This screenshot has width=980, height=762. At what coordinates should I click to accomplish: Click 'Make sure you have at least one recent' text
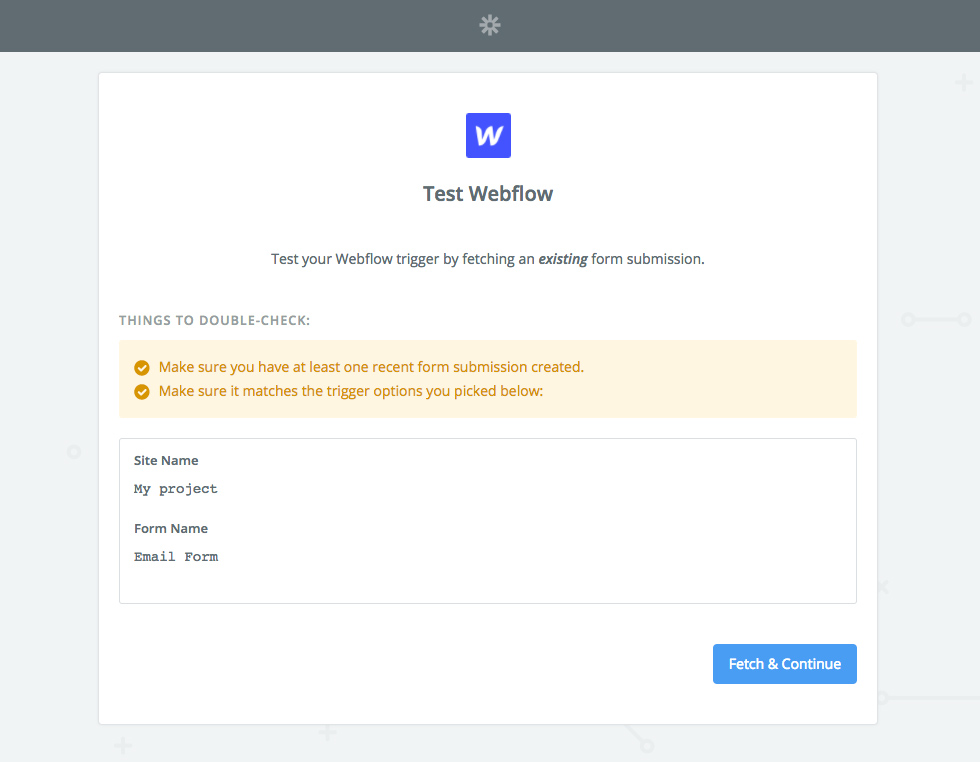coord(371,367)
